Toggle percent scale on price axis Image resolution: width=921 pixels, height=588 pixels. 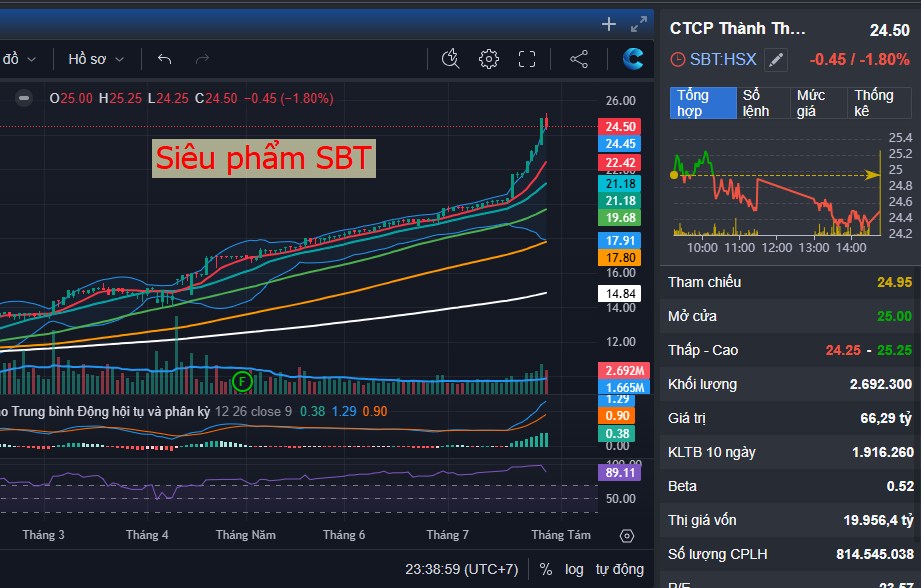[546, 569]
